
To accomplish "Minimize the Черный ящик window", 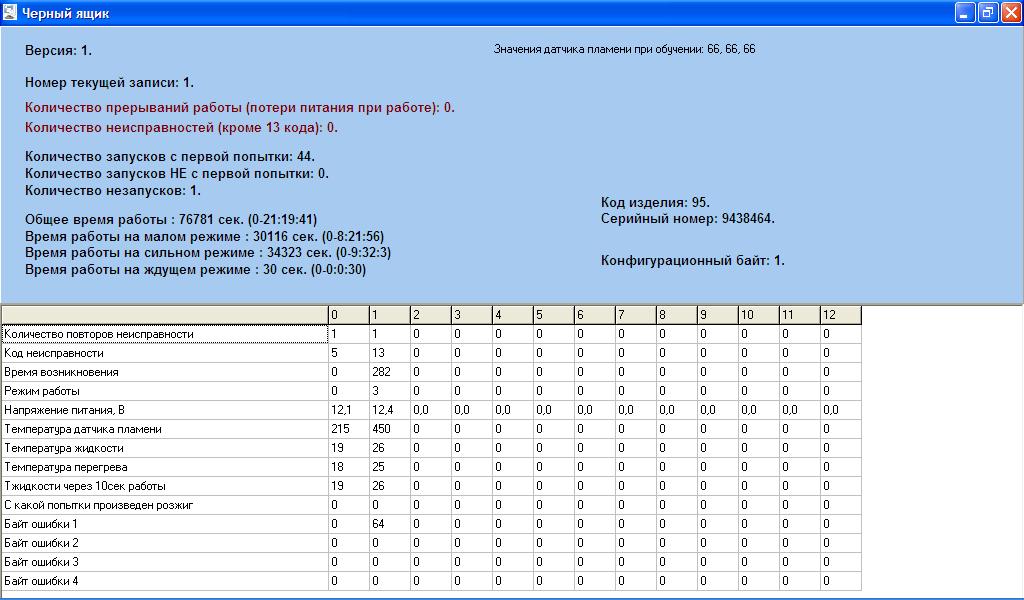I will (x=965, y=12).
